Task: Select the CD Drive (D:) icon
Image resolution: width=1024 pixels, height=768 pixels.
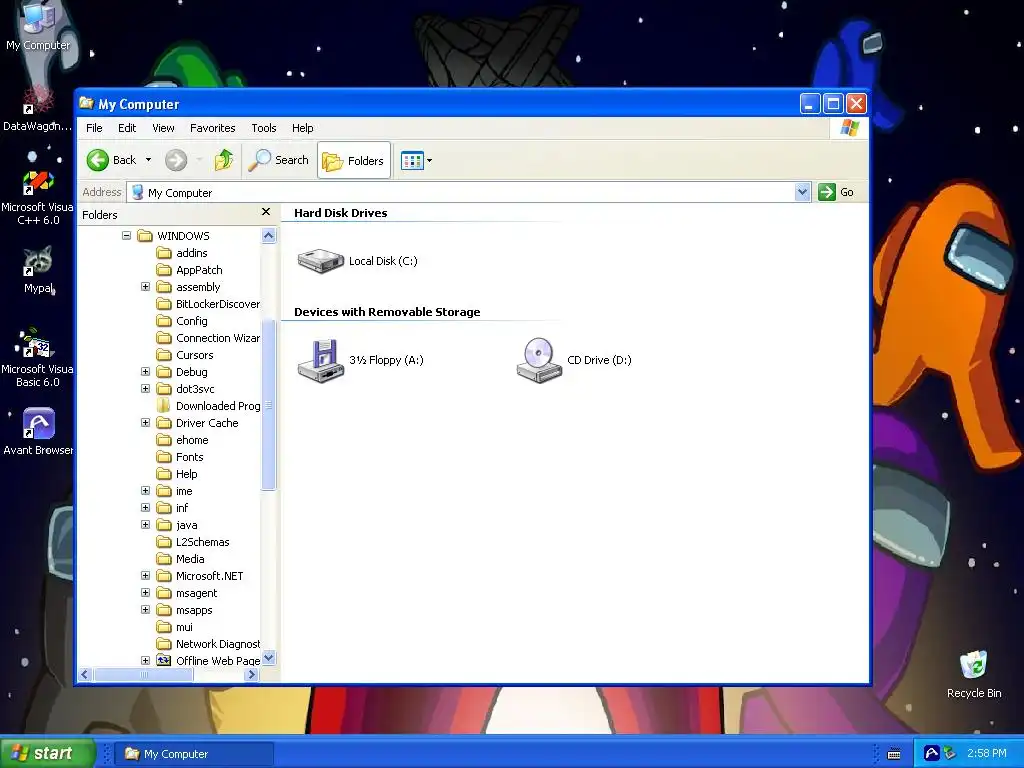Action: pyautogui.click(x=539, y=360)
